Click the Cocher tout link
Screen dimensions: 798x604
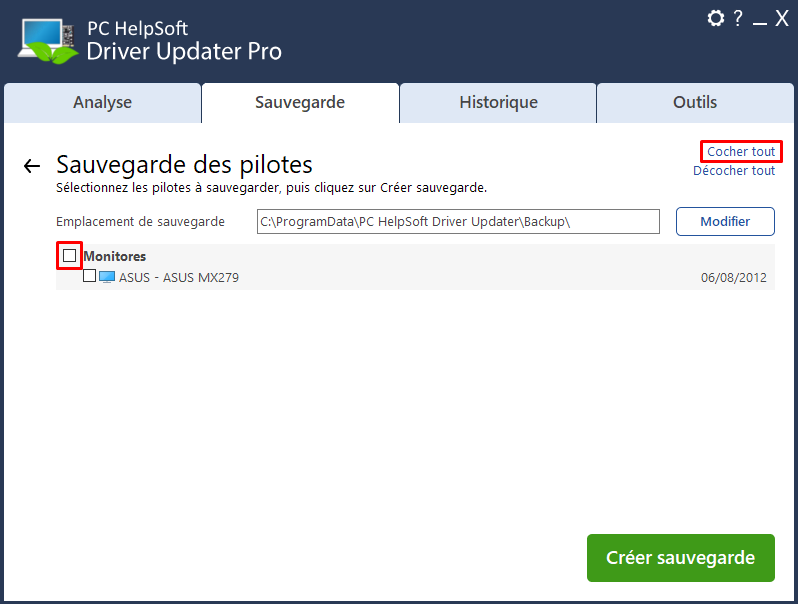coord(740,152)
